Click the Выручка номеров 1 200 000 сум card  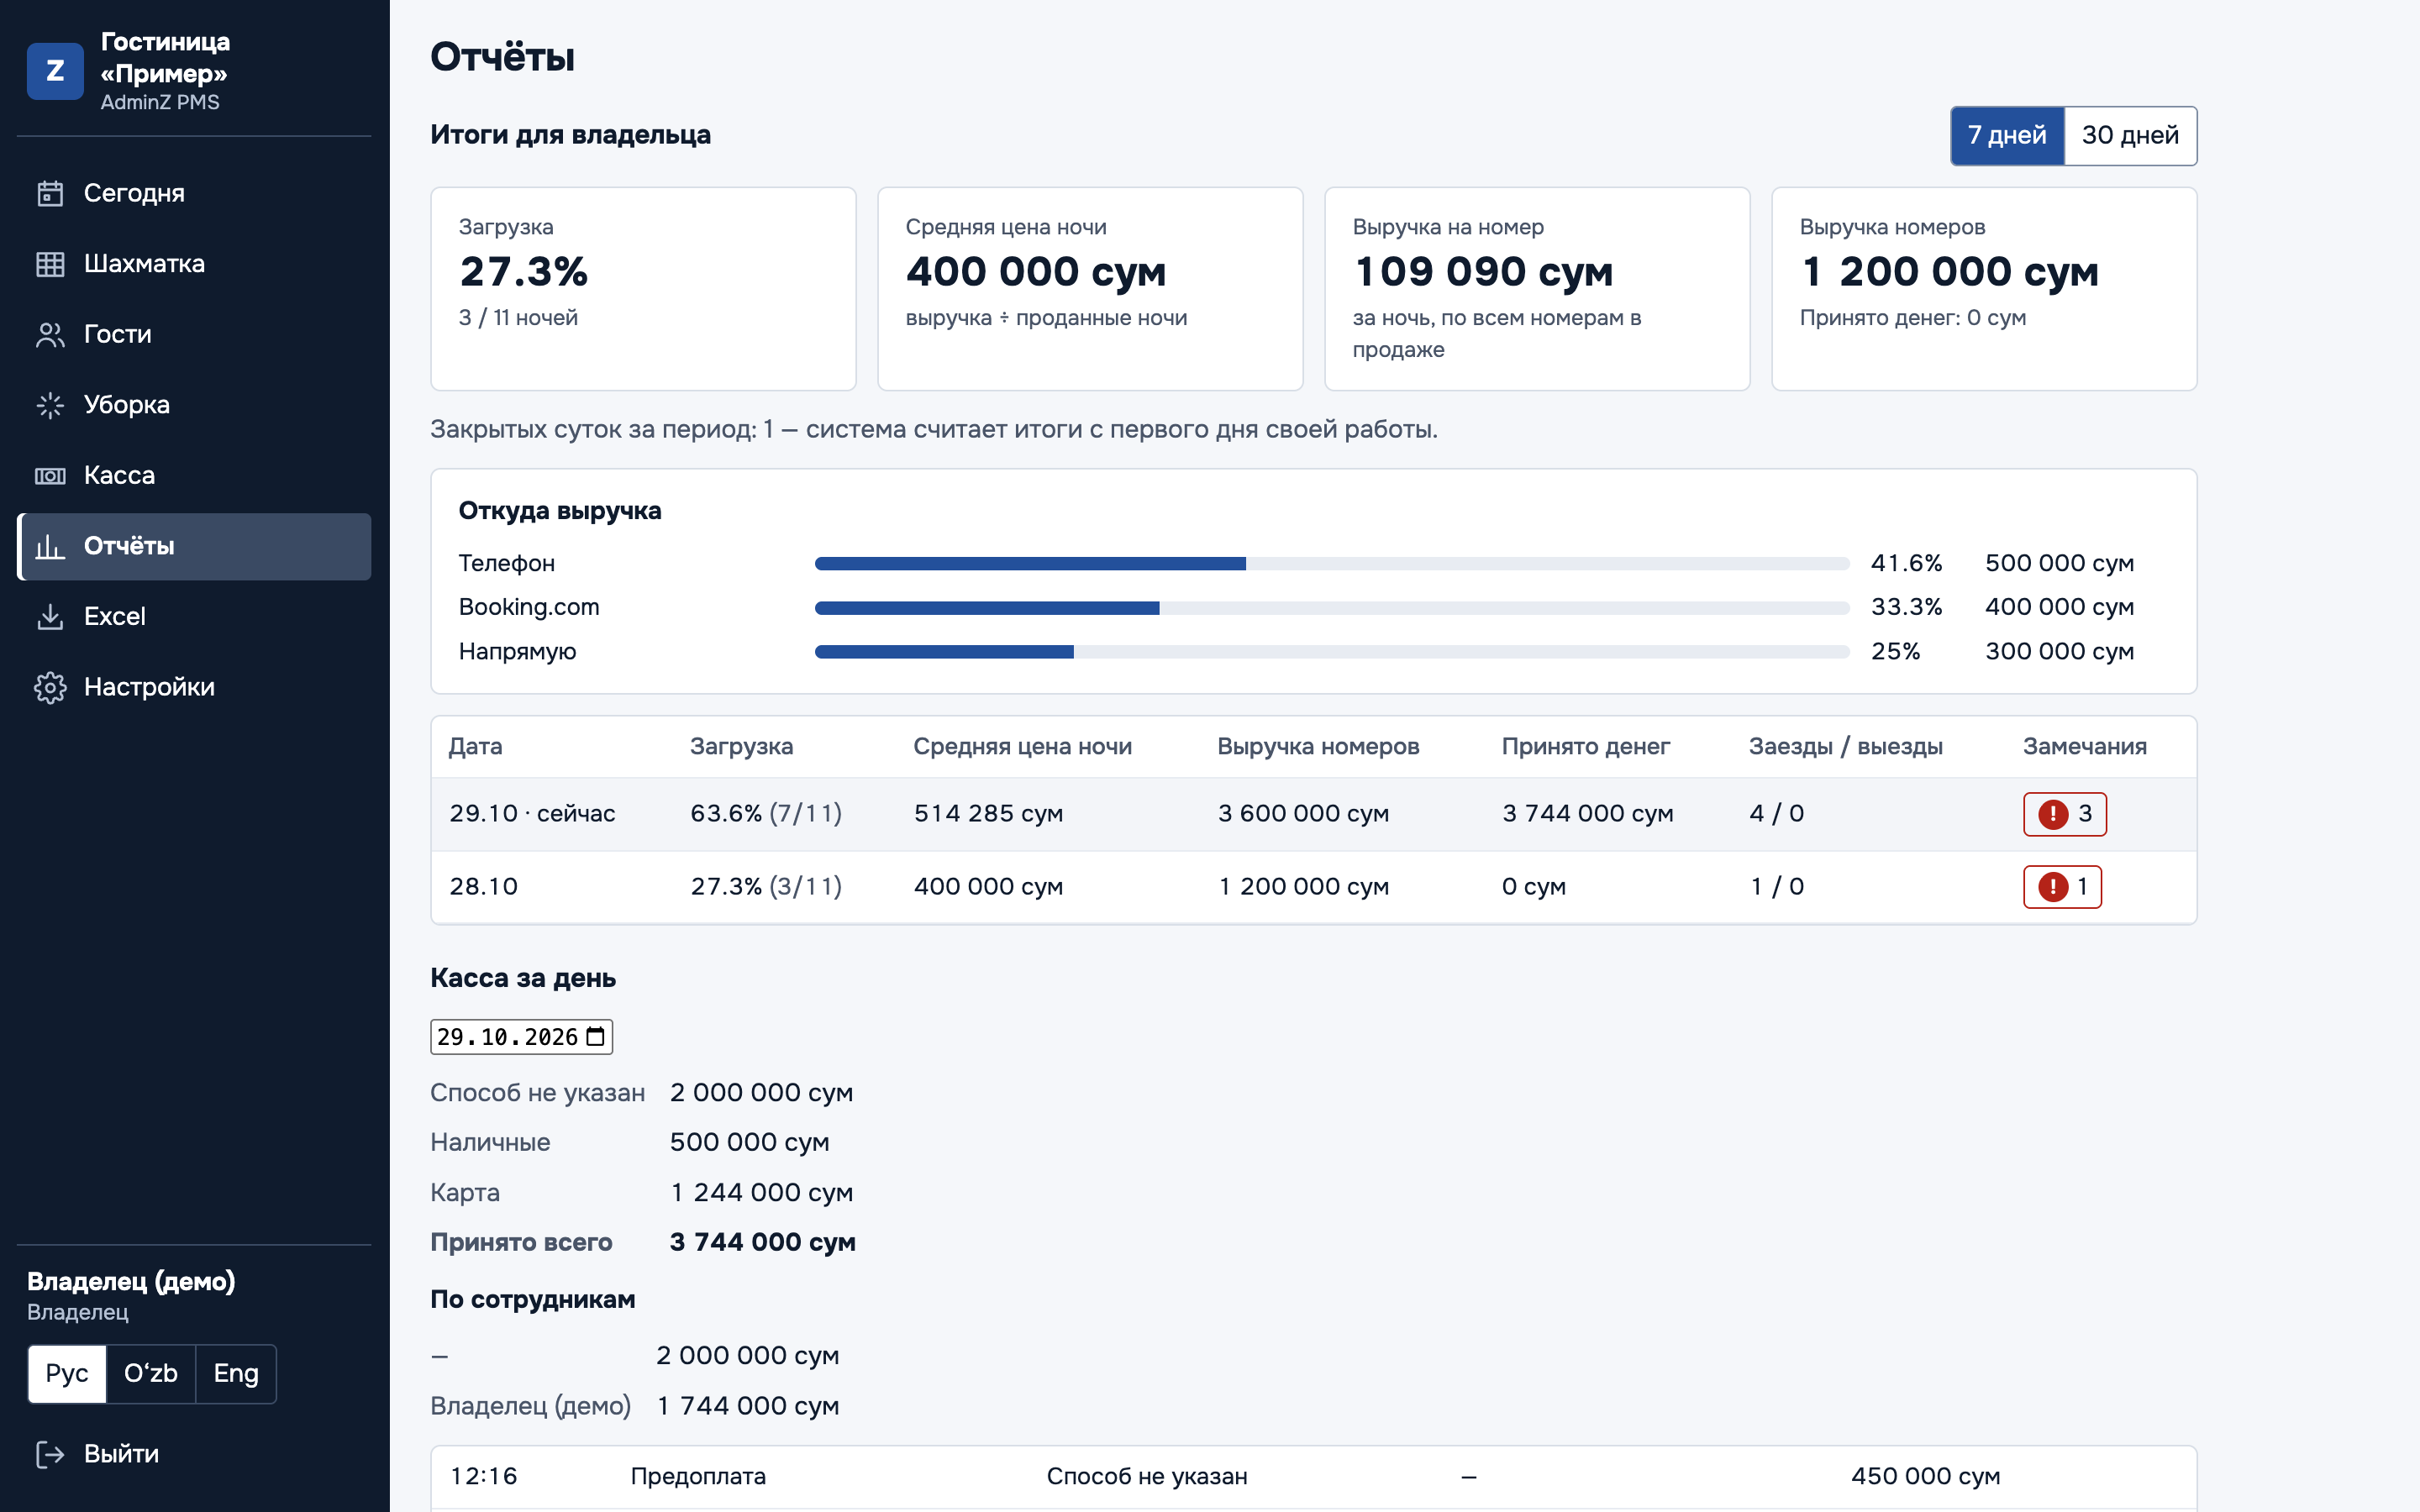[1984, 289]
